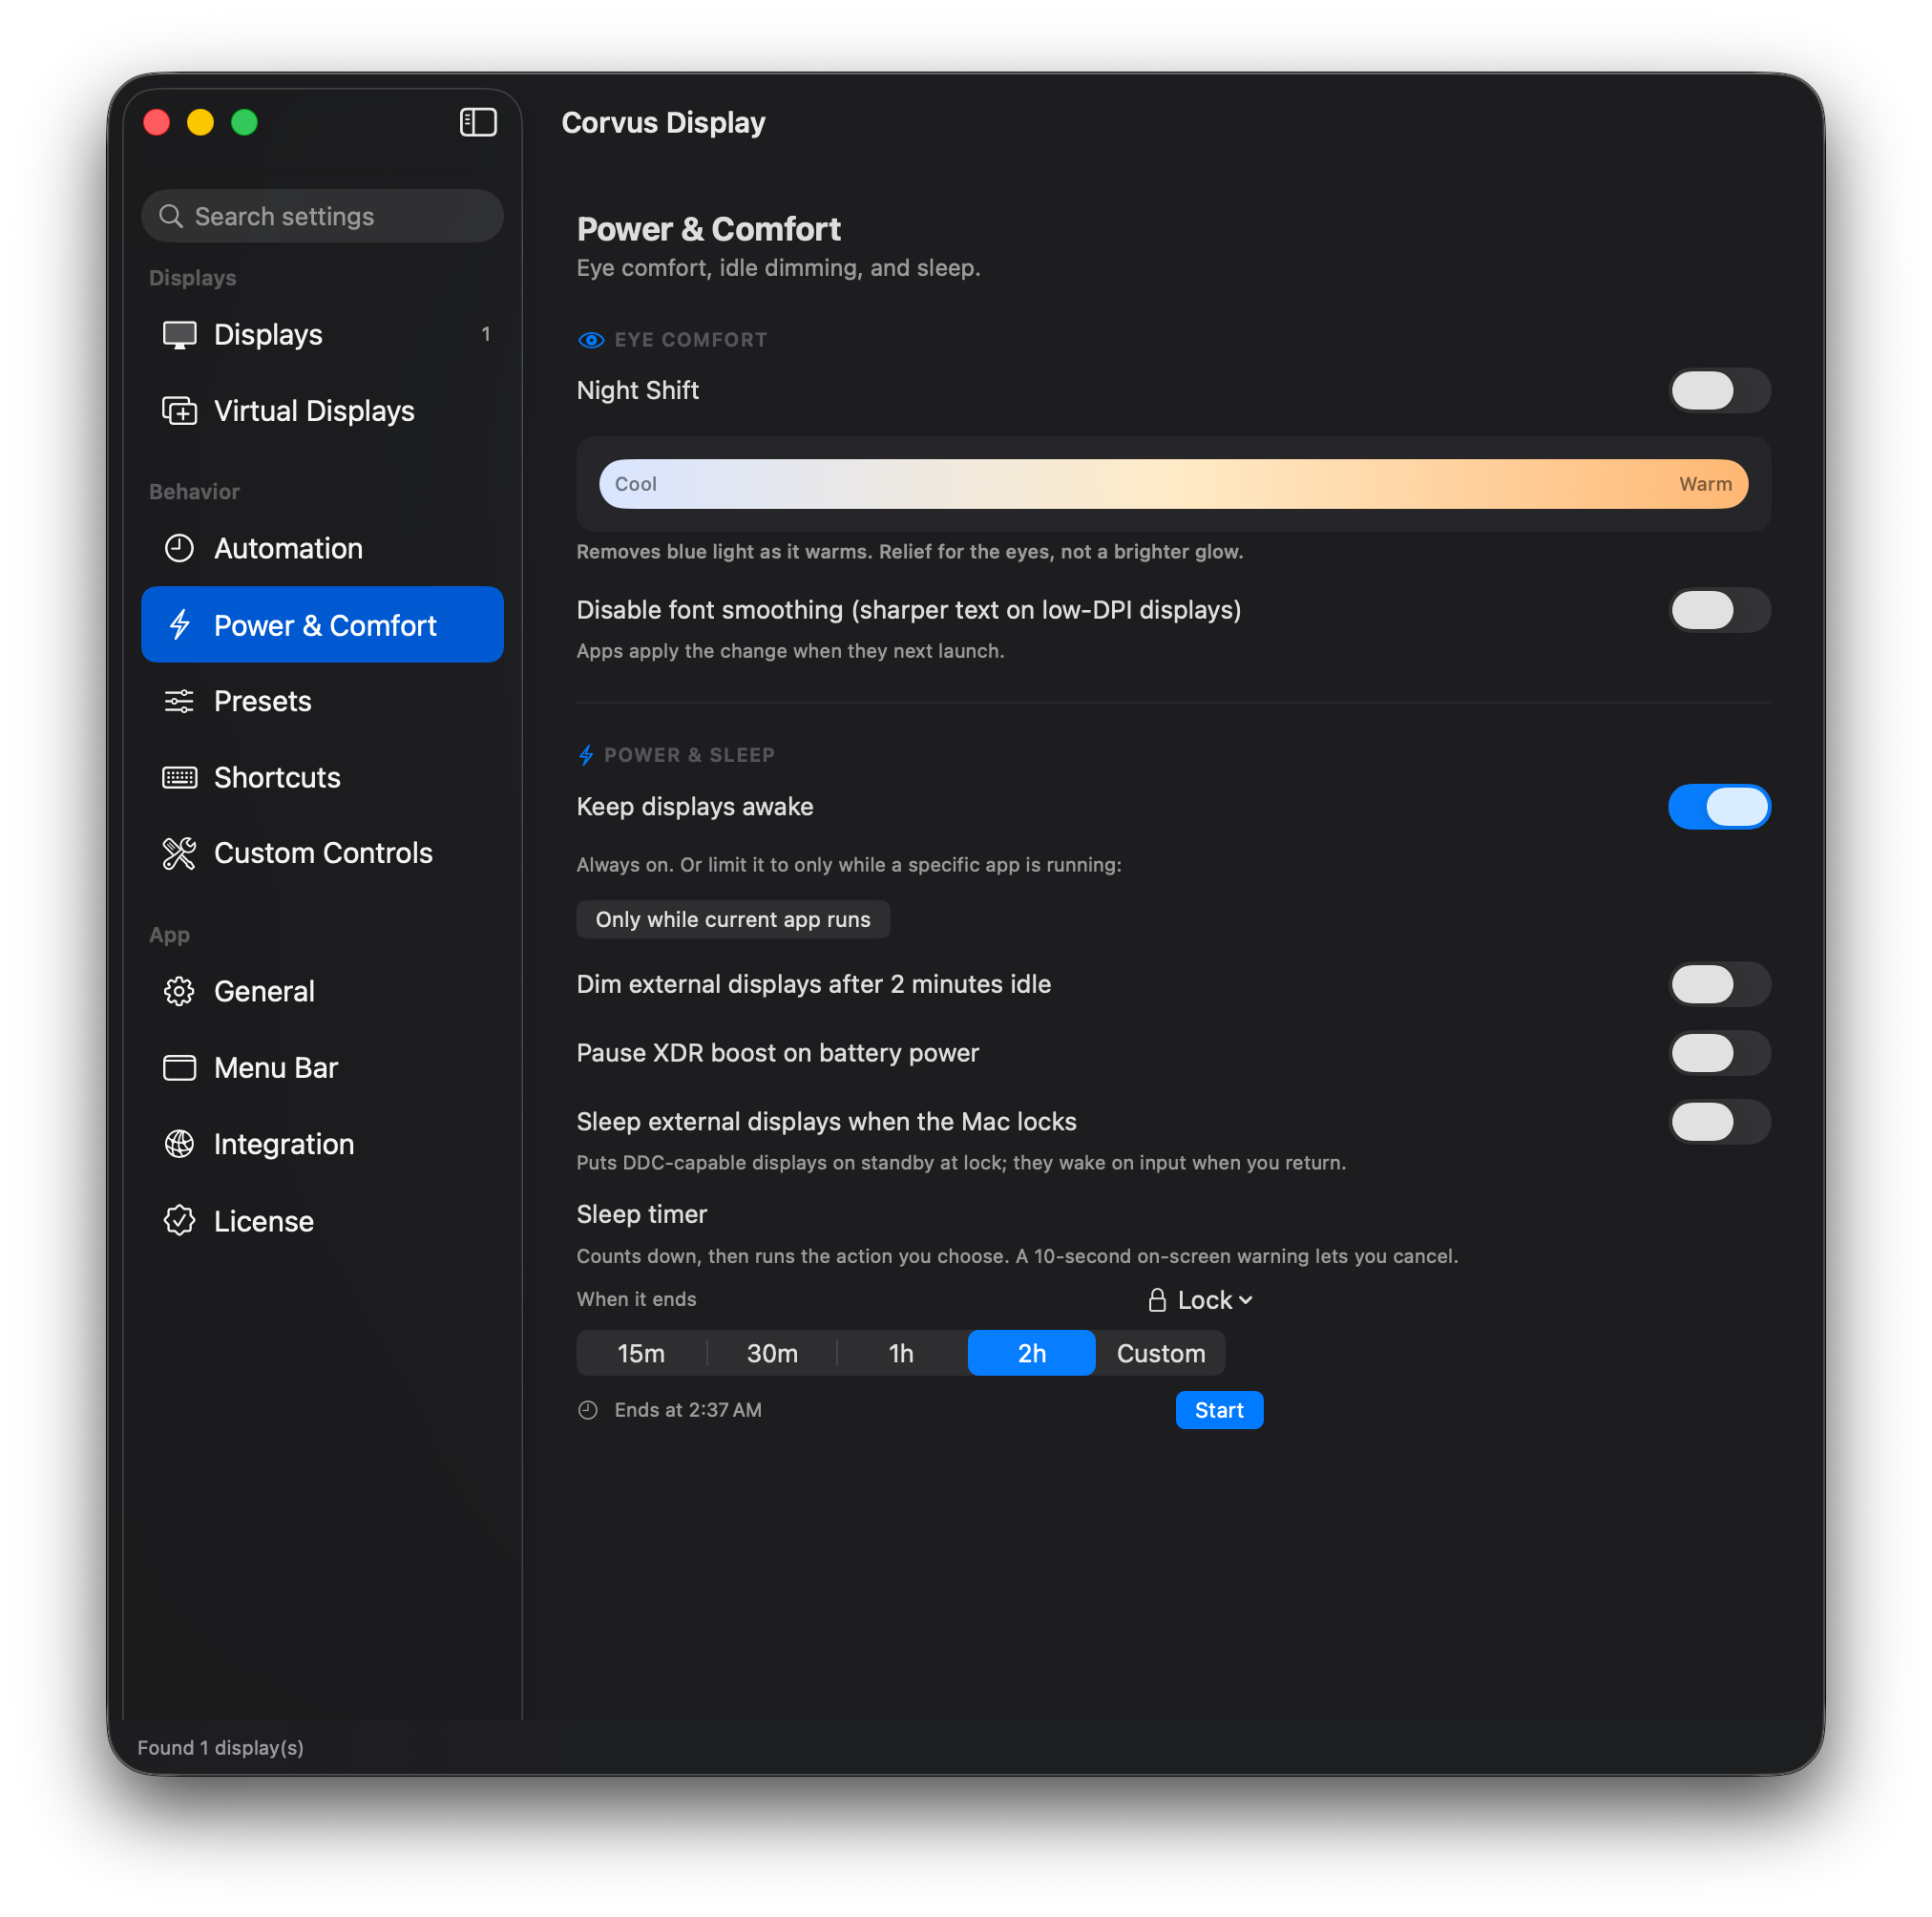The width and height of the screenshot is (1932, 1917).
Task: Turn off Keep displays awake
Action: tap(1719, 807)
